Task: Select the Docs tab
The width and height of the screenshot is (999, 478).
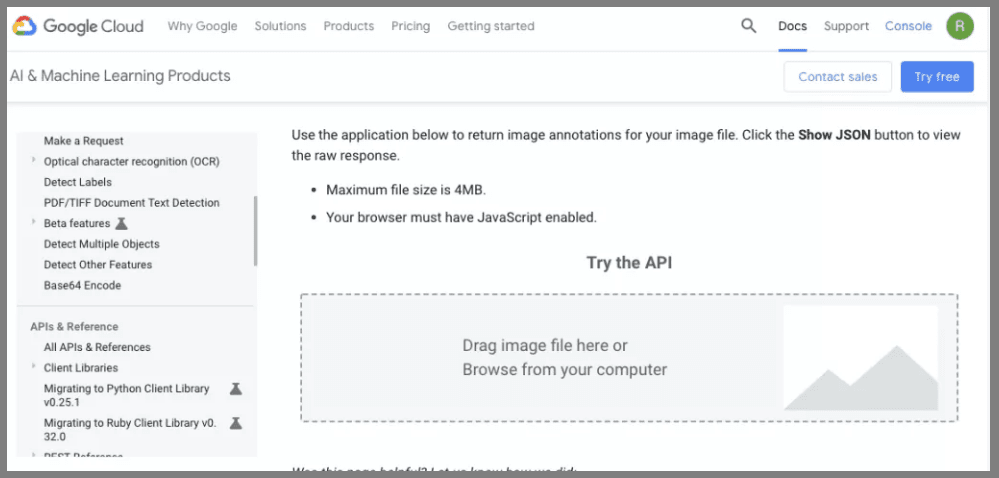Action: (793, 26)
